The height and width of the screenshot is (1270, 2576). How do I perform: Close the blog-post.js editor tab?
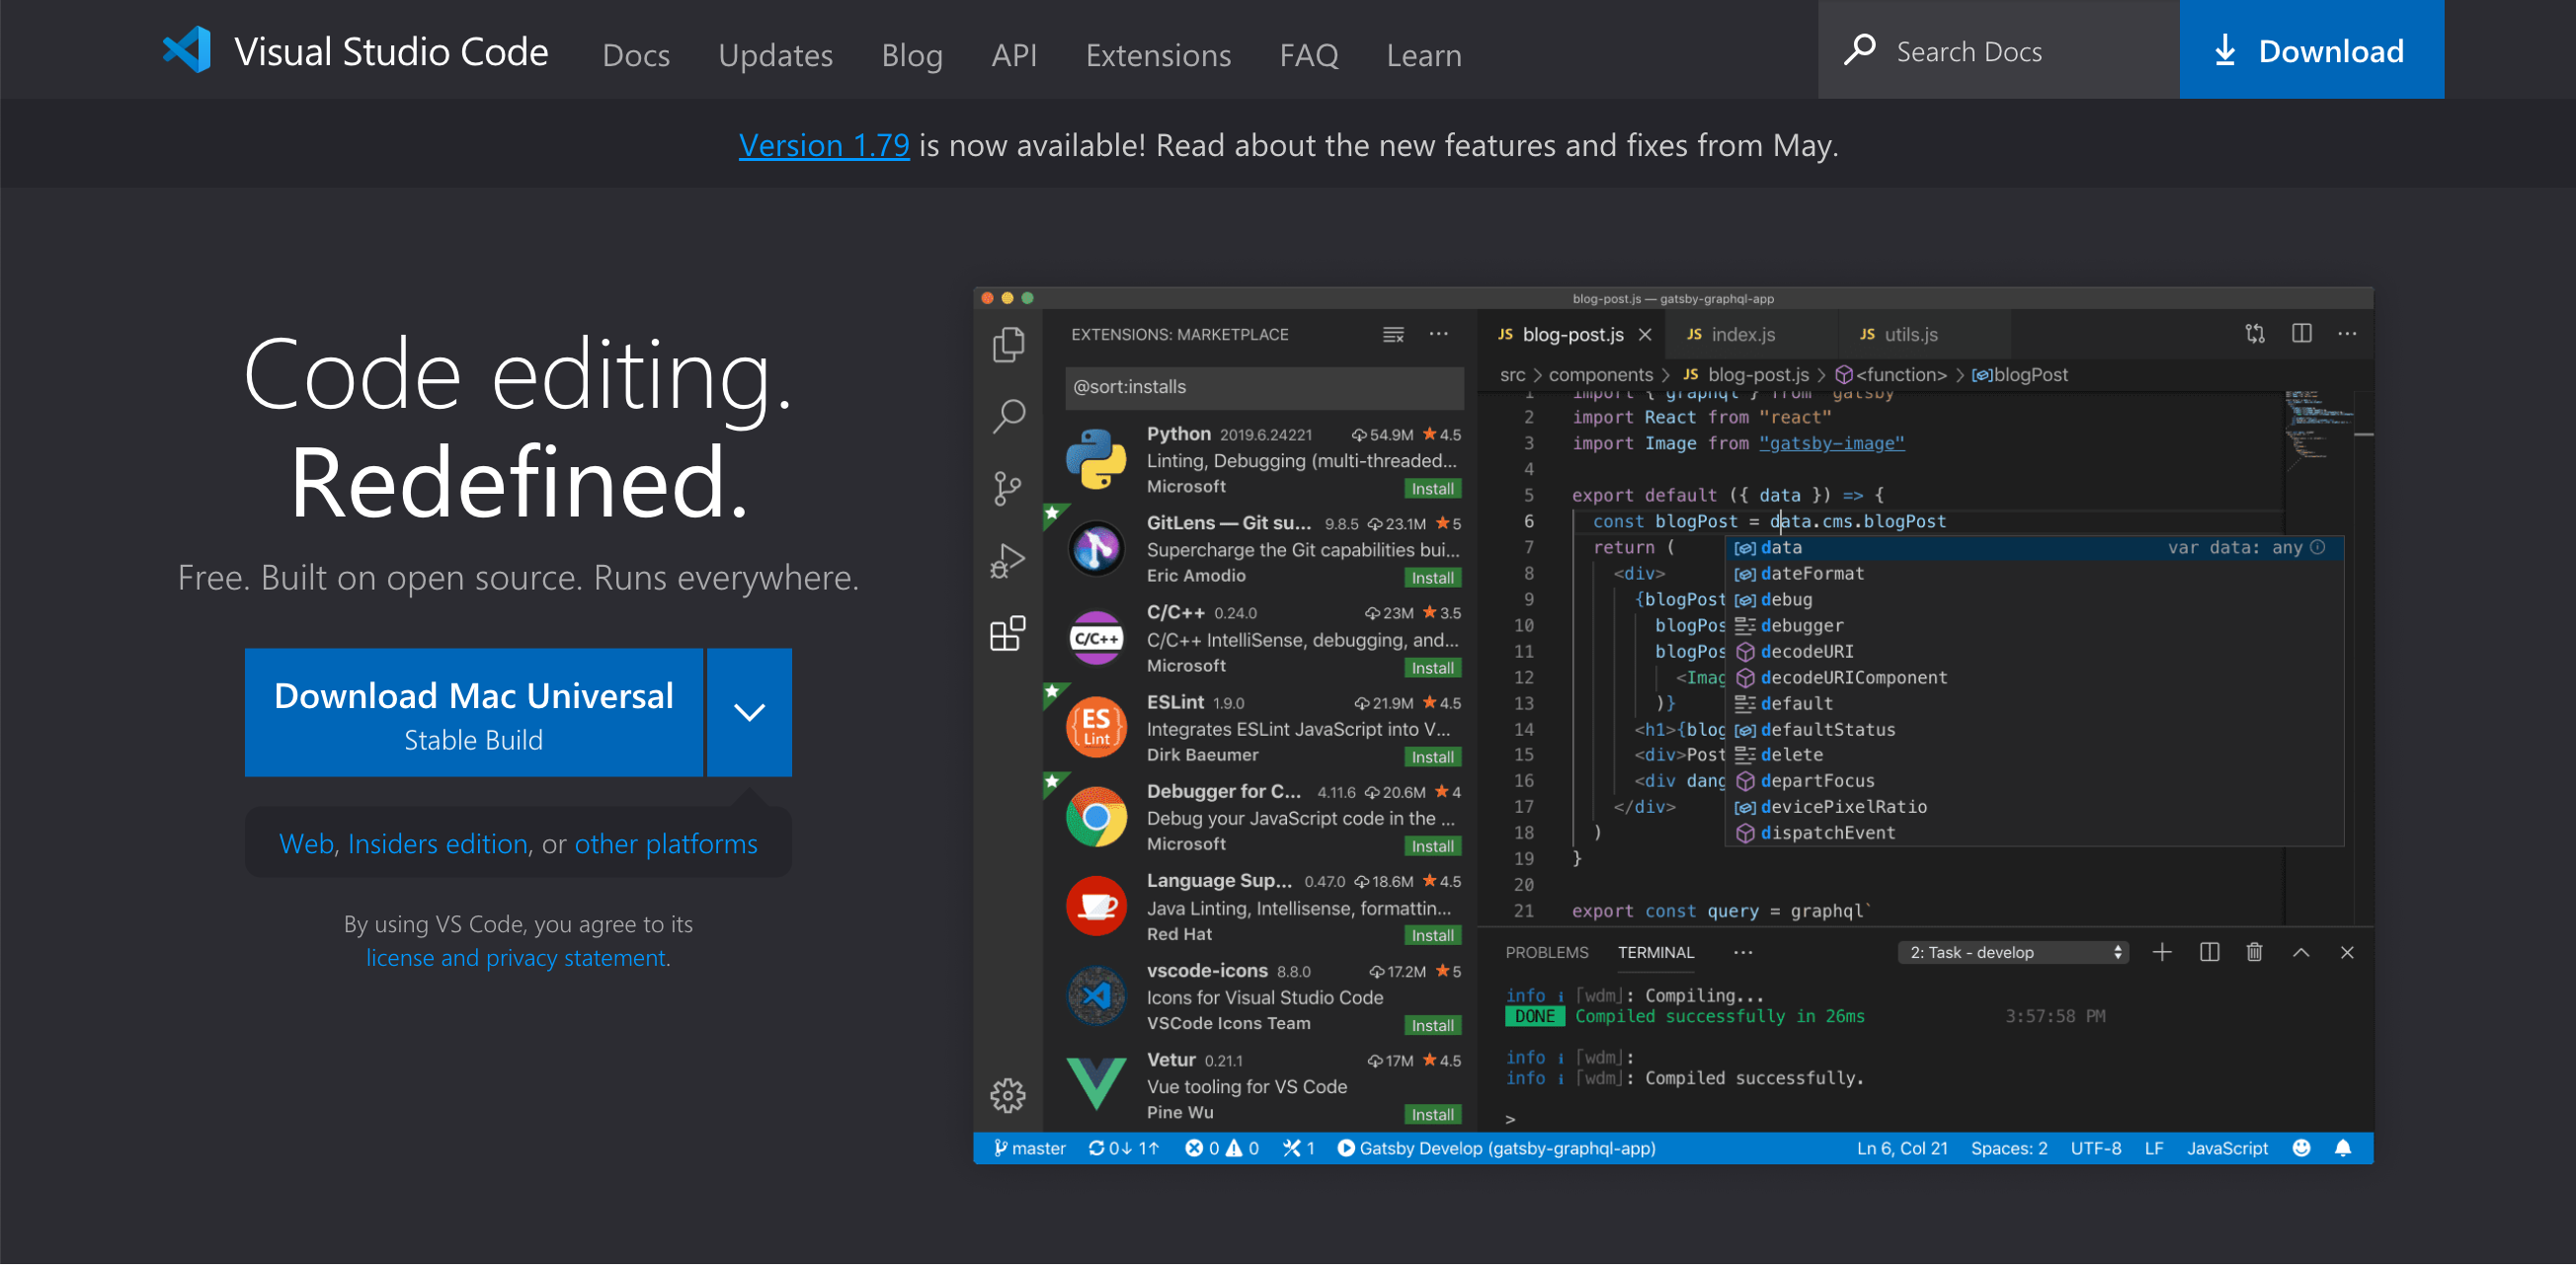[x=1645, y=335]
